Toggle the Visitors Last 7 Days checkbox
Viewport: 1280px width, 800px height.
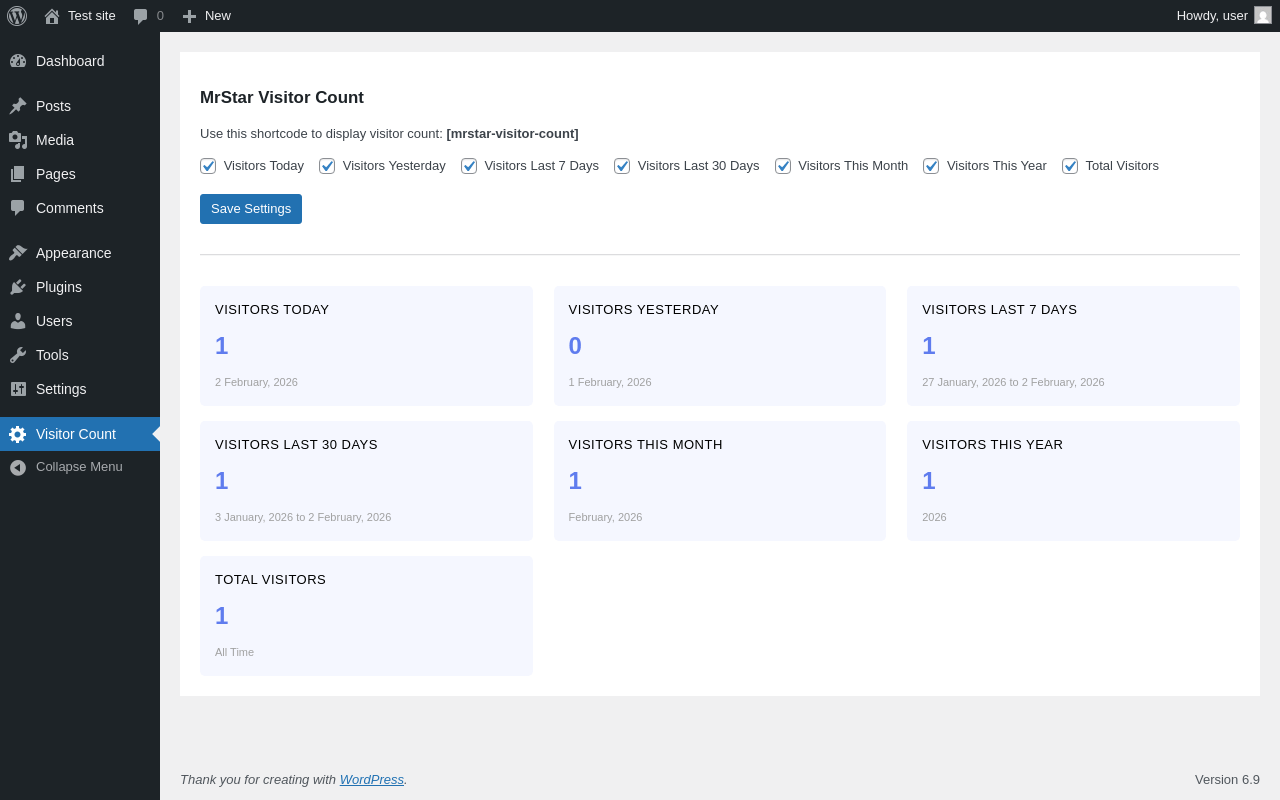469,166
